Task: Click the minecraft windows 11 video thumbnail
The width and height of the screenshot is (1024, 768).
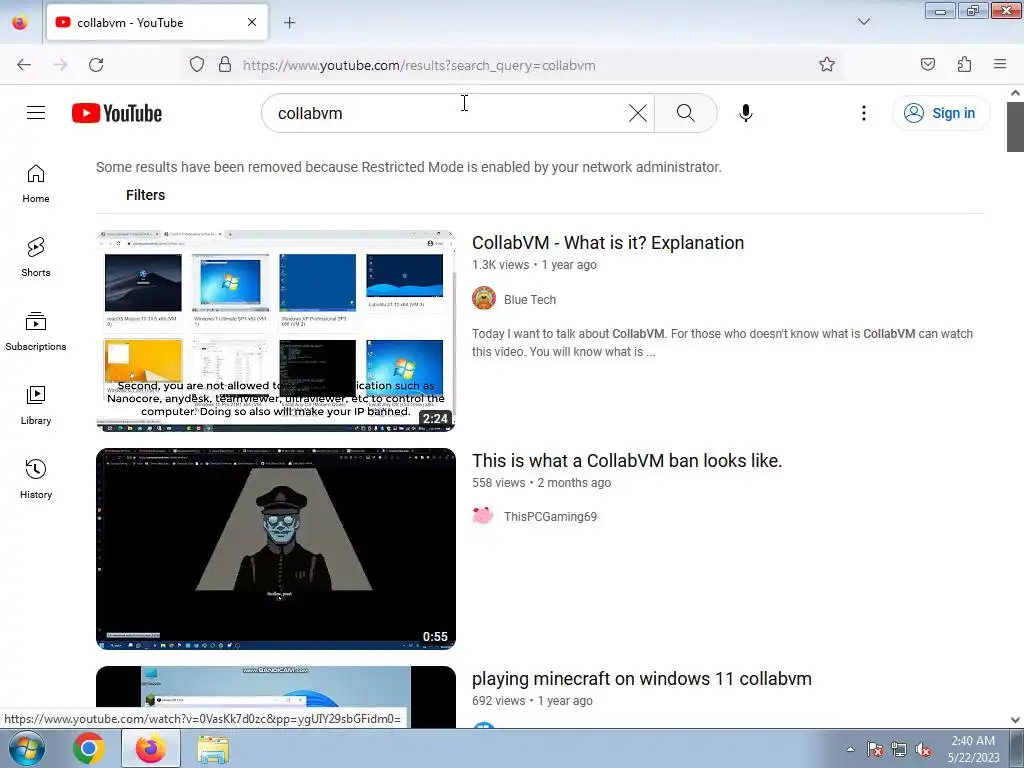Action: coord(276,696)
